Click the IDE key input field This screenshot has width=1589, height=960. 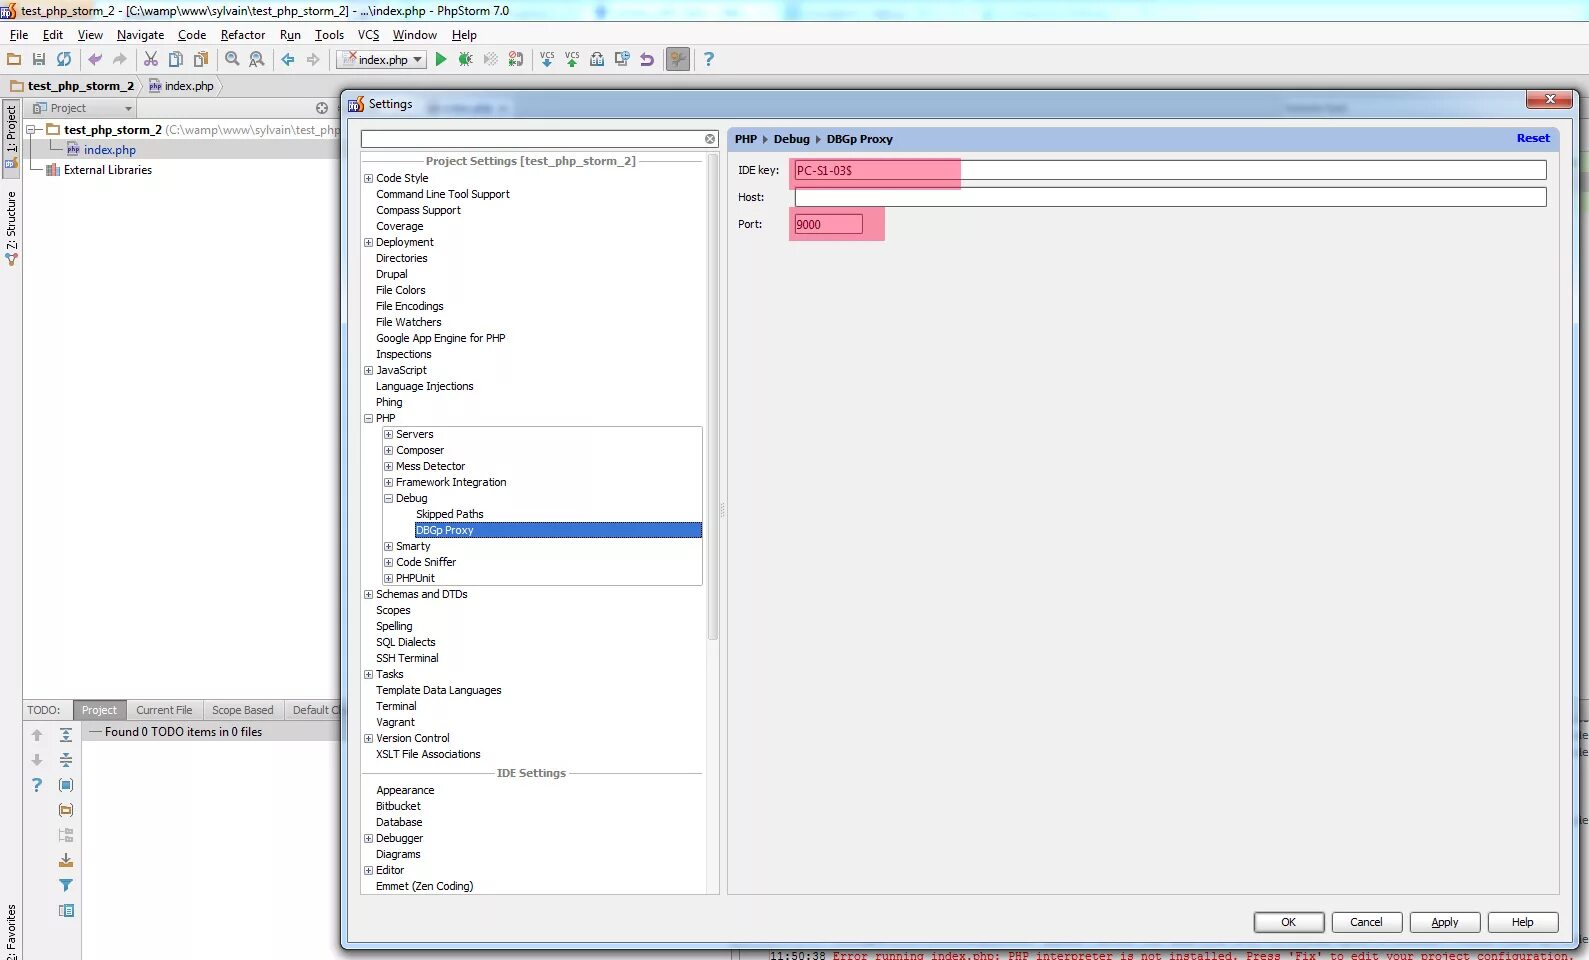[1170, 170]
